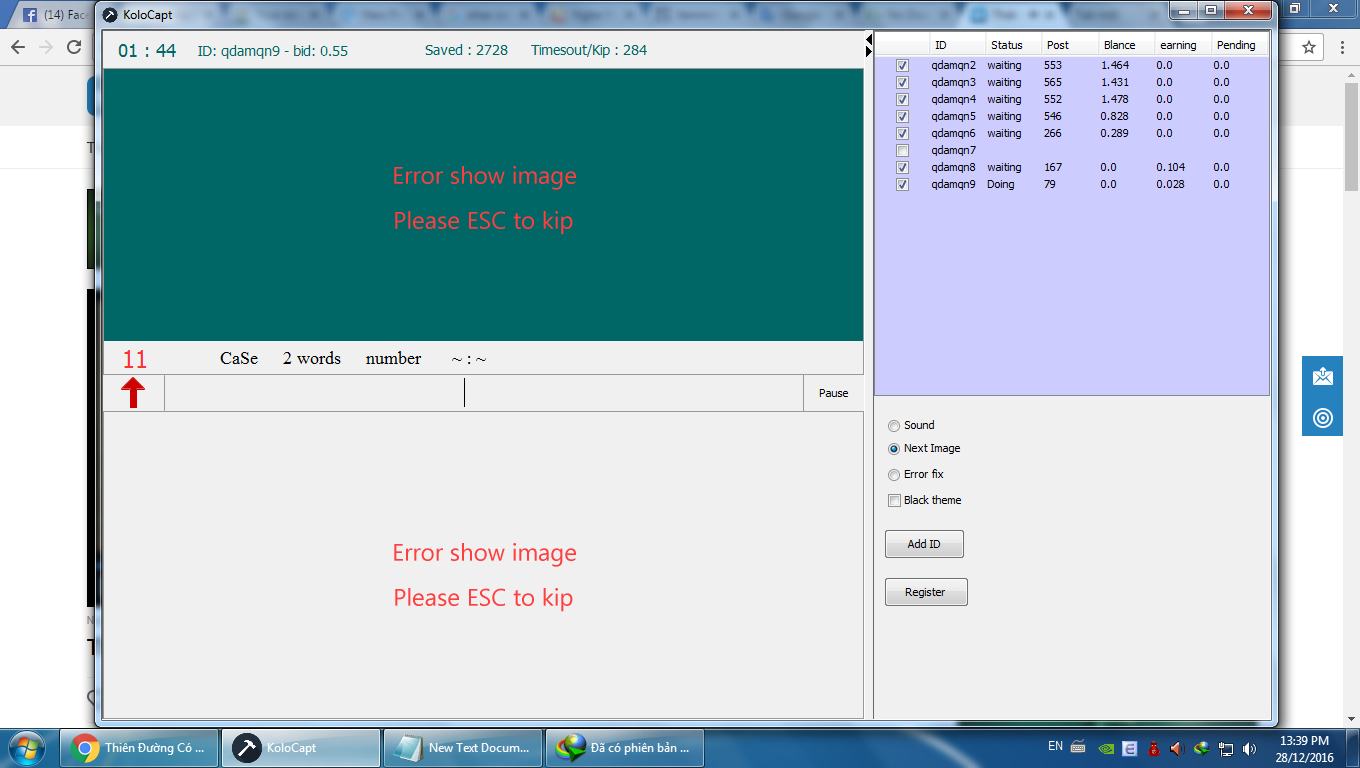The image size is (1360, 768).
Task: Uncheck the qdamqn3 row checkbox
Action: [x=903, y=82]
